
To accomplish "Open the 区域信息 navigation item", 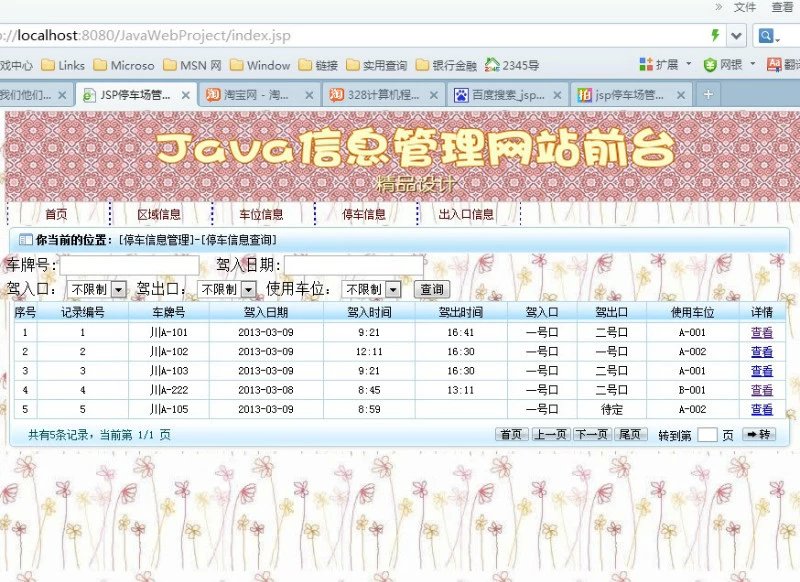I will coord(159,214).
